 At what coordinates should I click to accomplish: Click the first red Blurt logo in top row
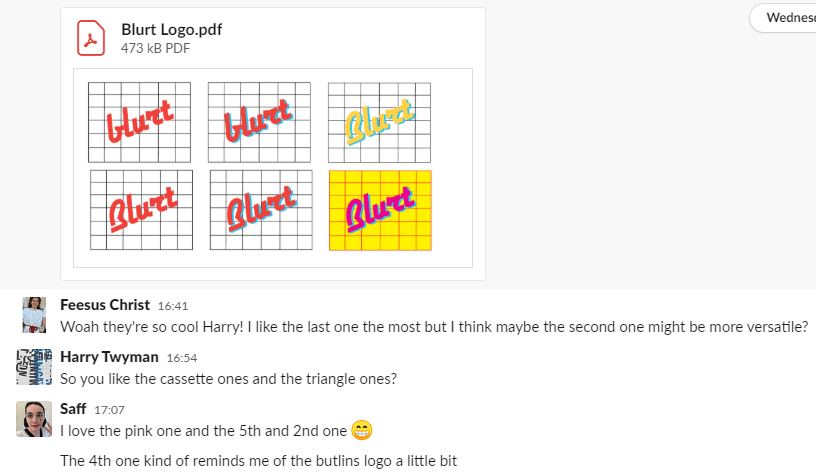(140, 122)
